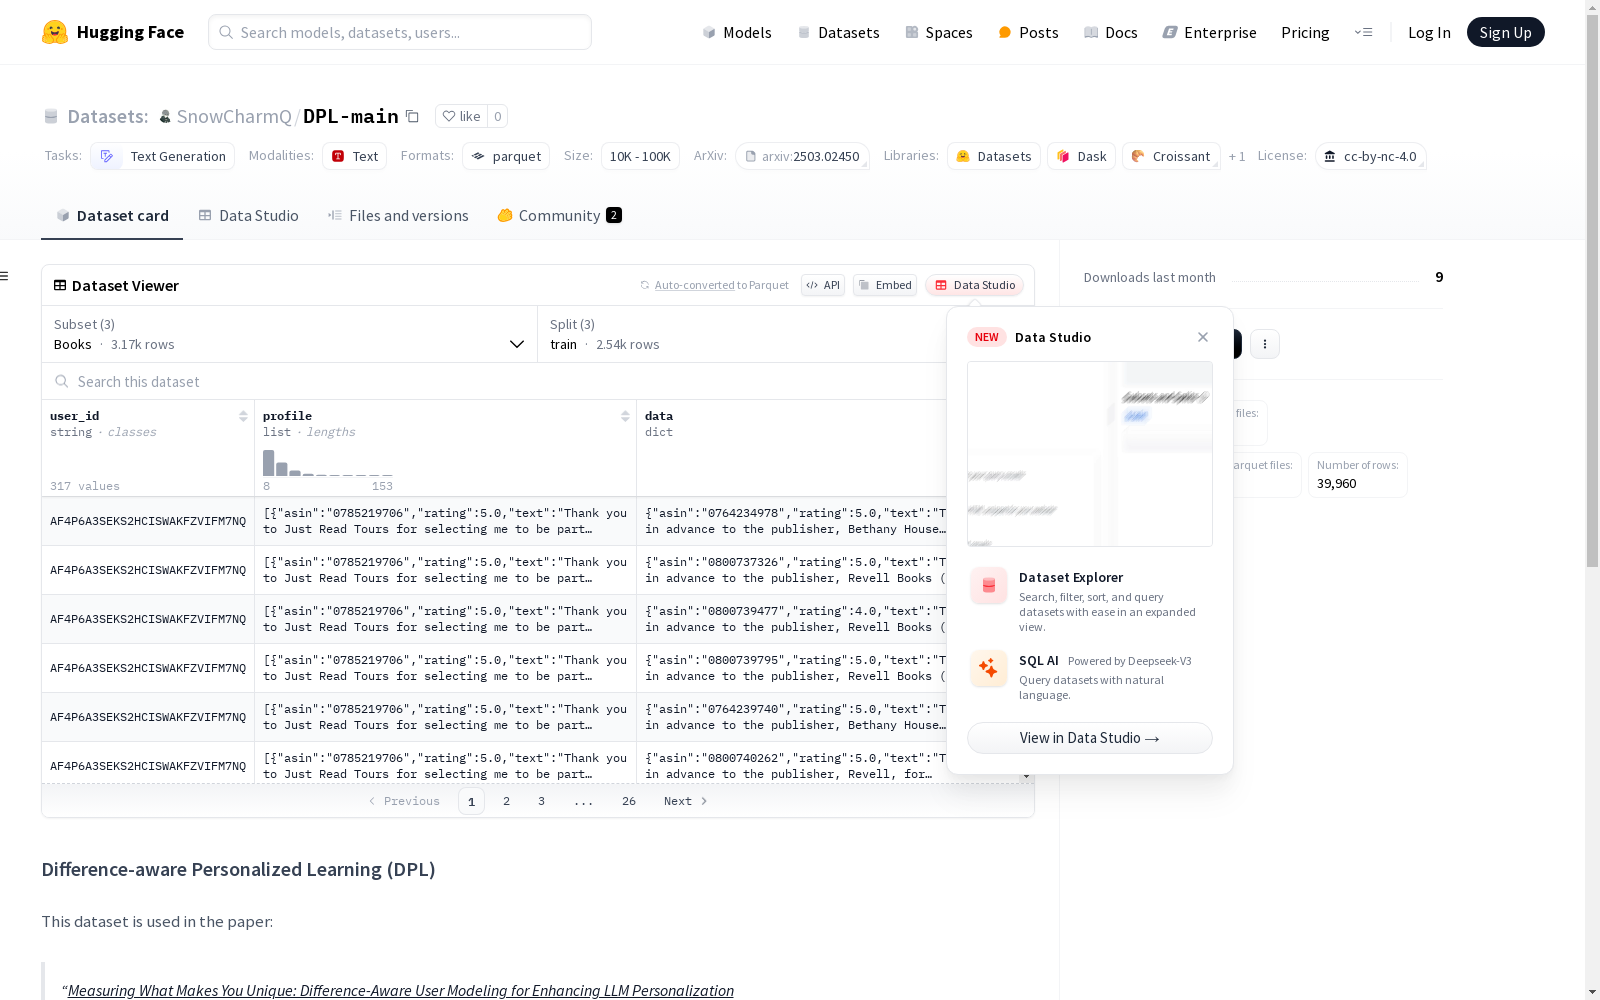Copy dataset name with the copy icon

(x=412, y=116)
